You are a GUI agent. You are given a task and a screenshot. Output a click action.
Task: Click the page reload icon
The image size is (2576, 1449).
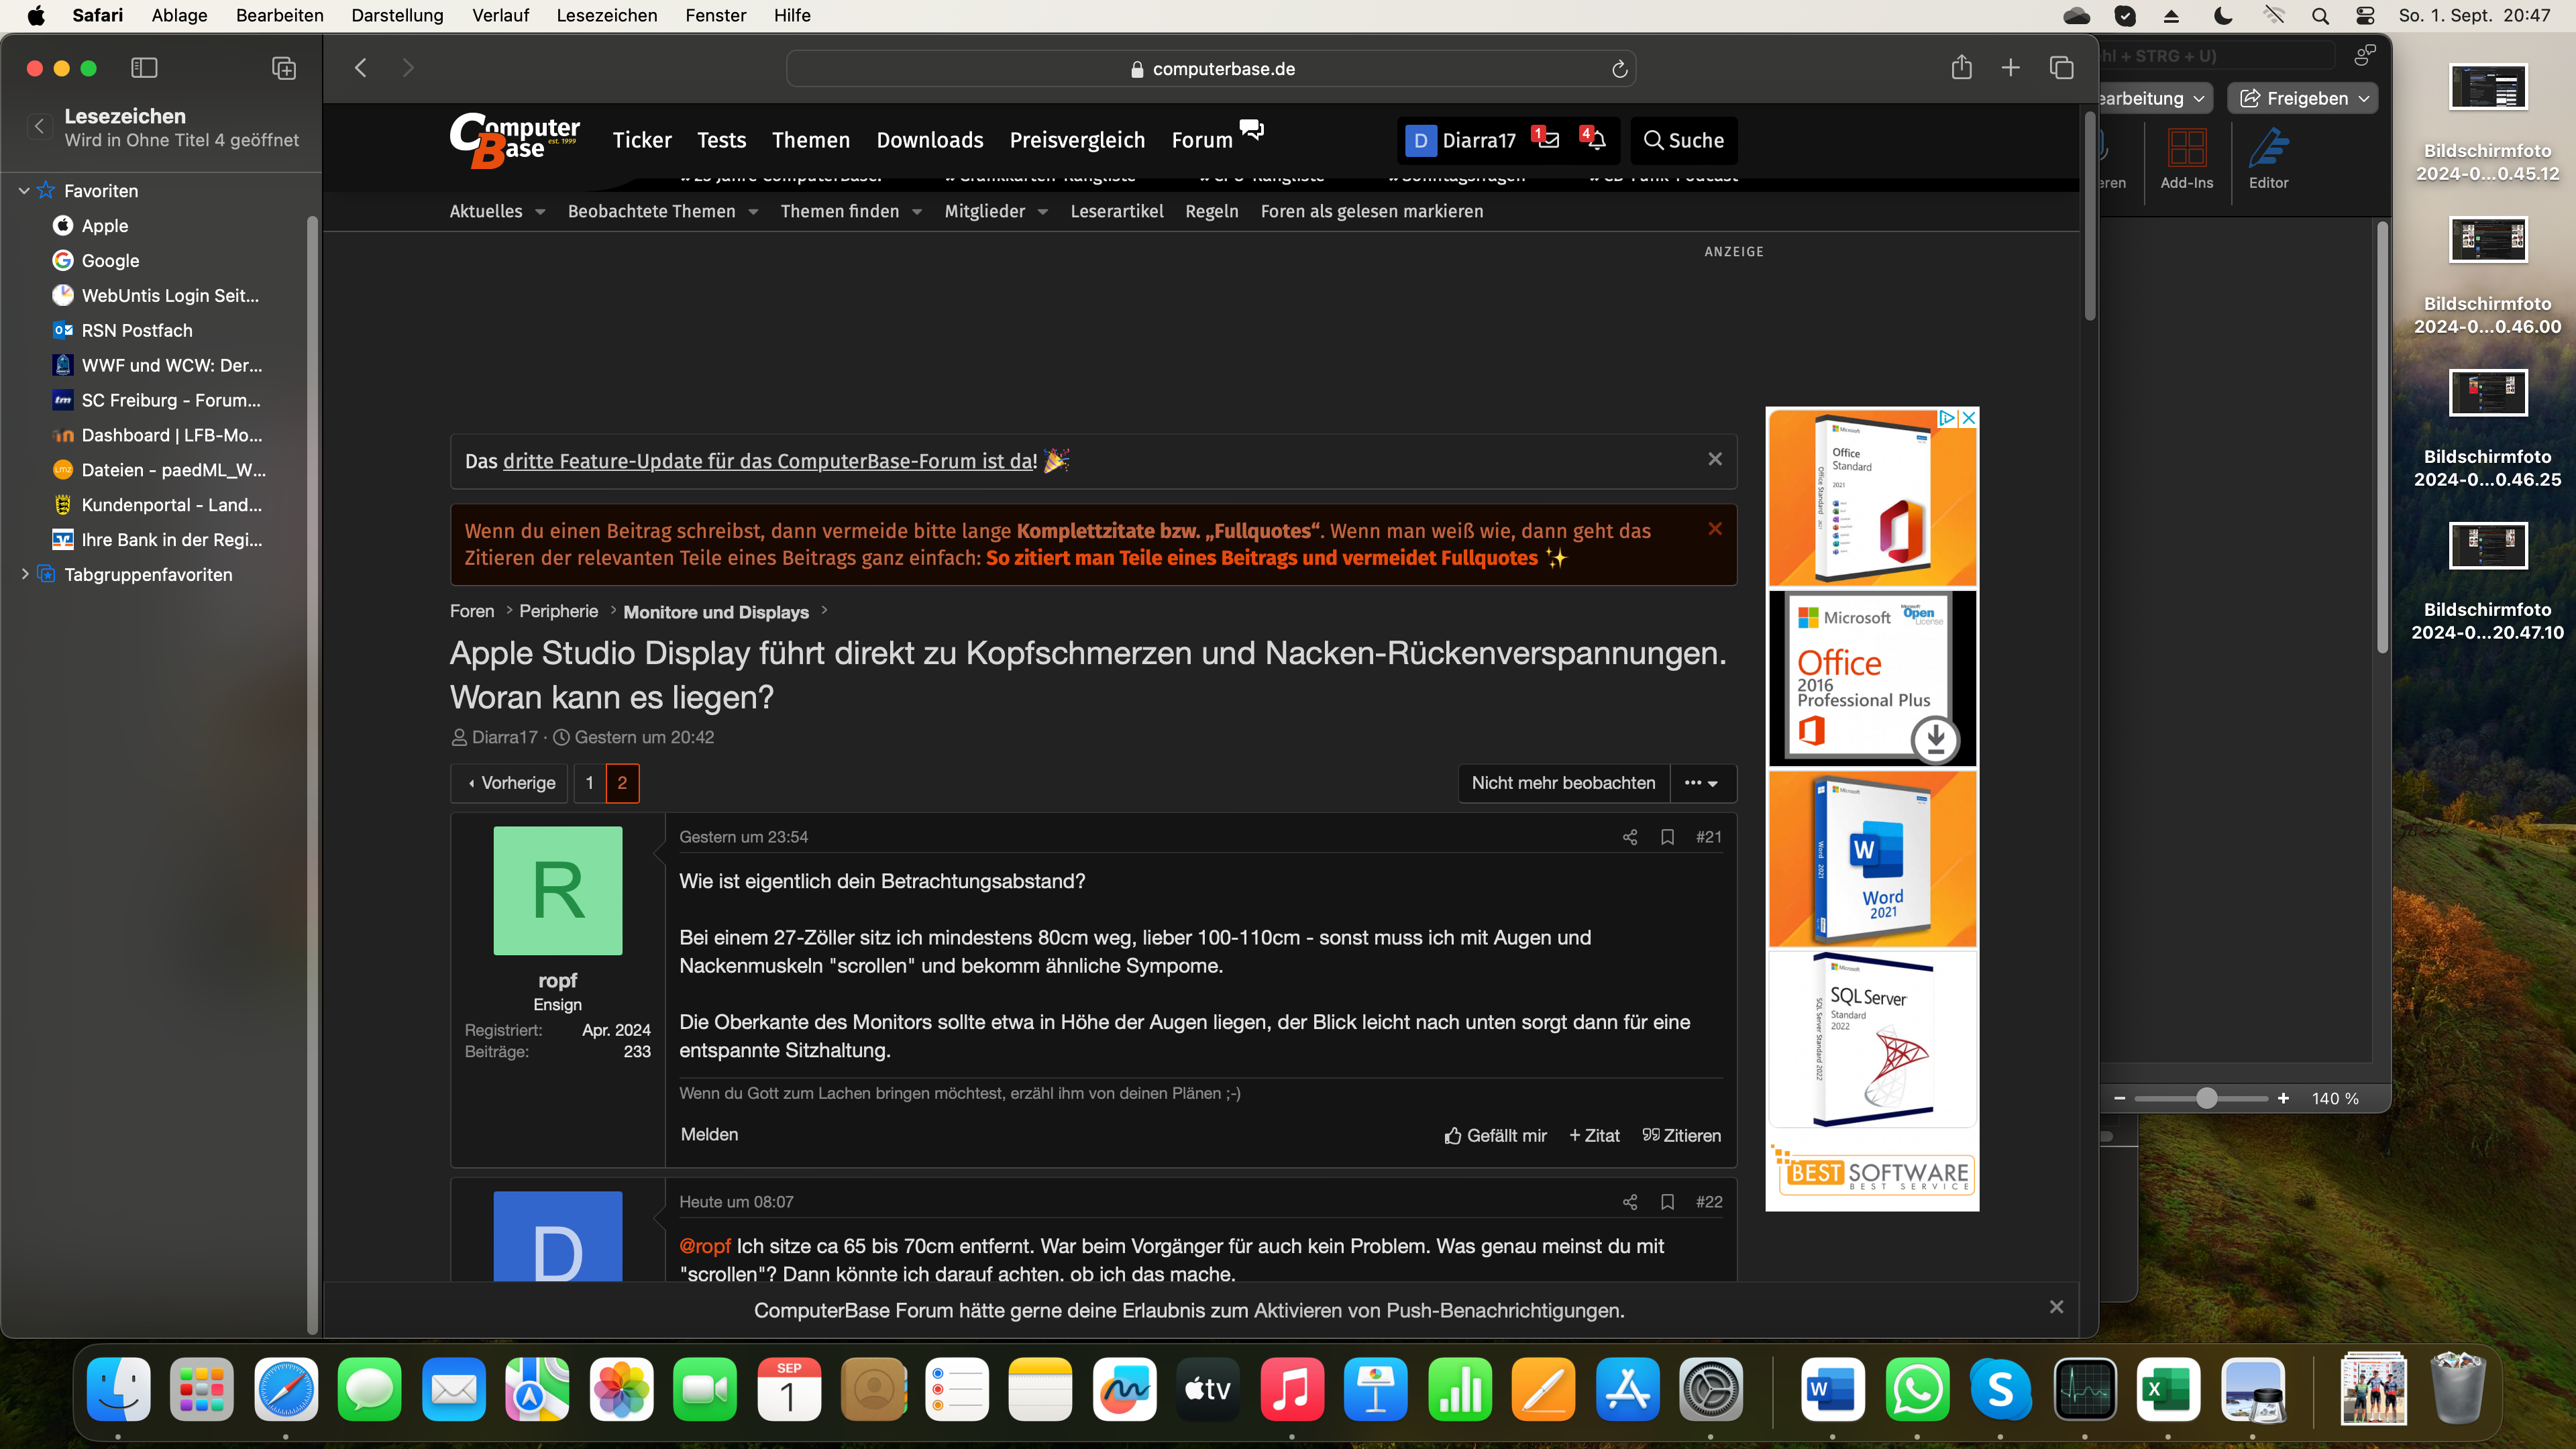click(1619, 69)
